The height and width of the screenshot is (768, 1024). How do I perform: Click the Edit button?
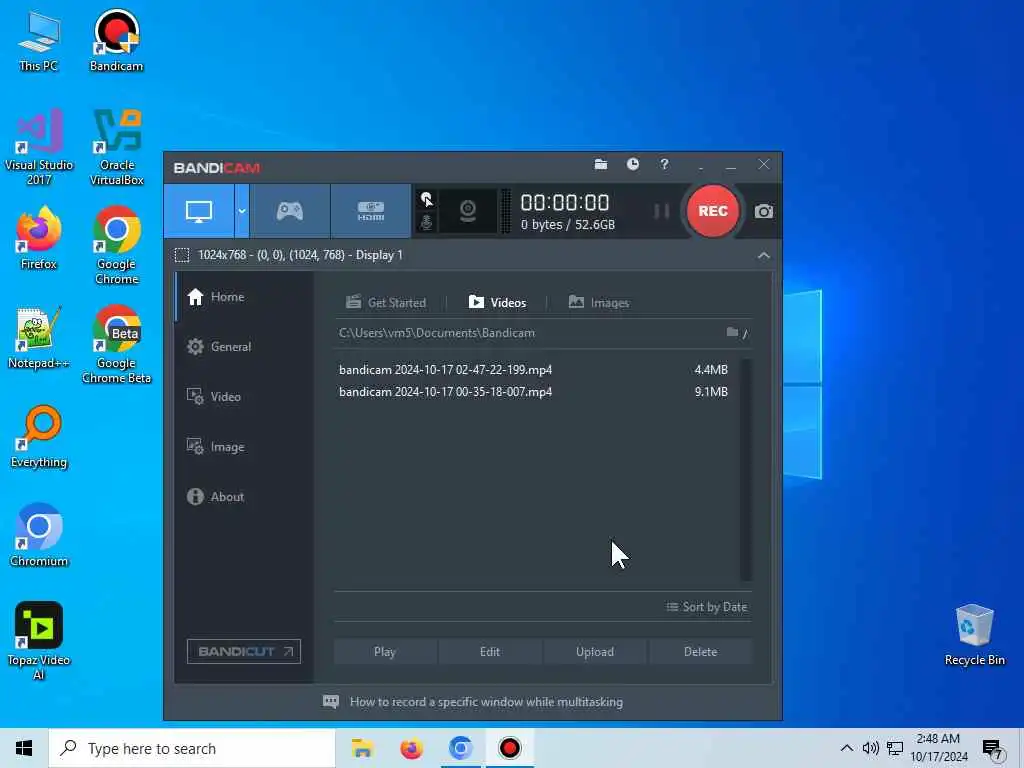(x=490, y=652)
